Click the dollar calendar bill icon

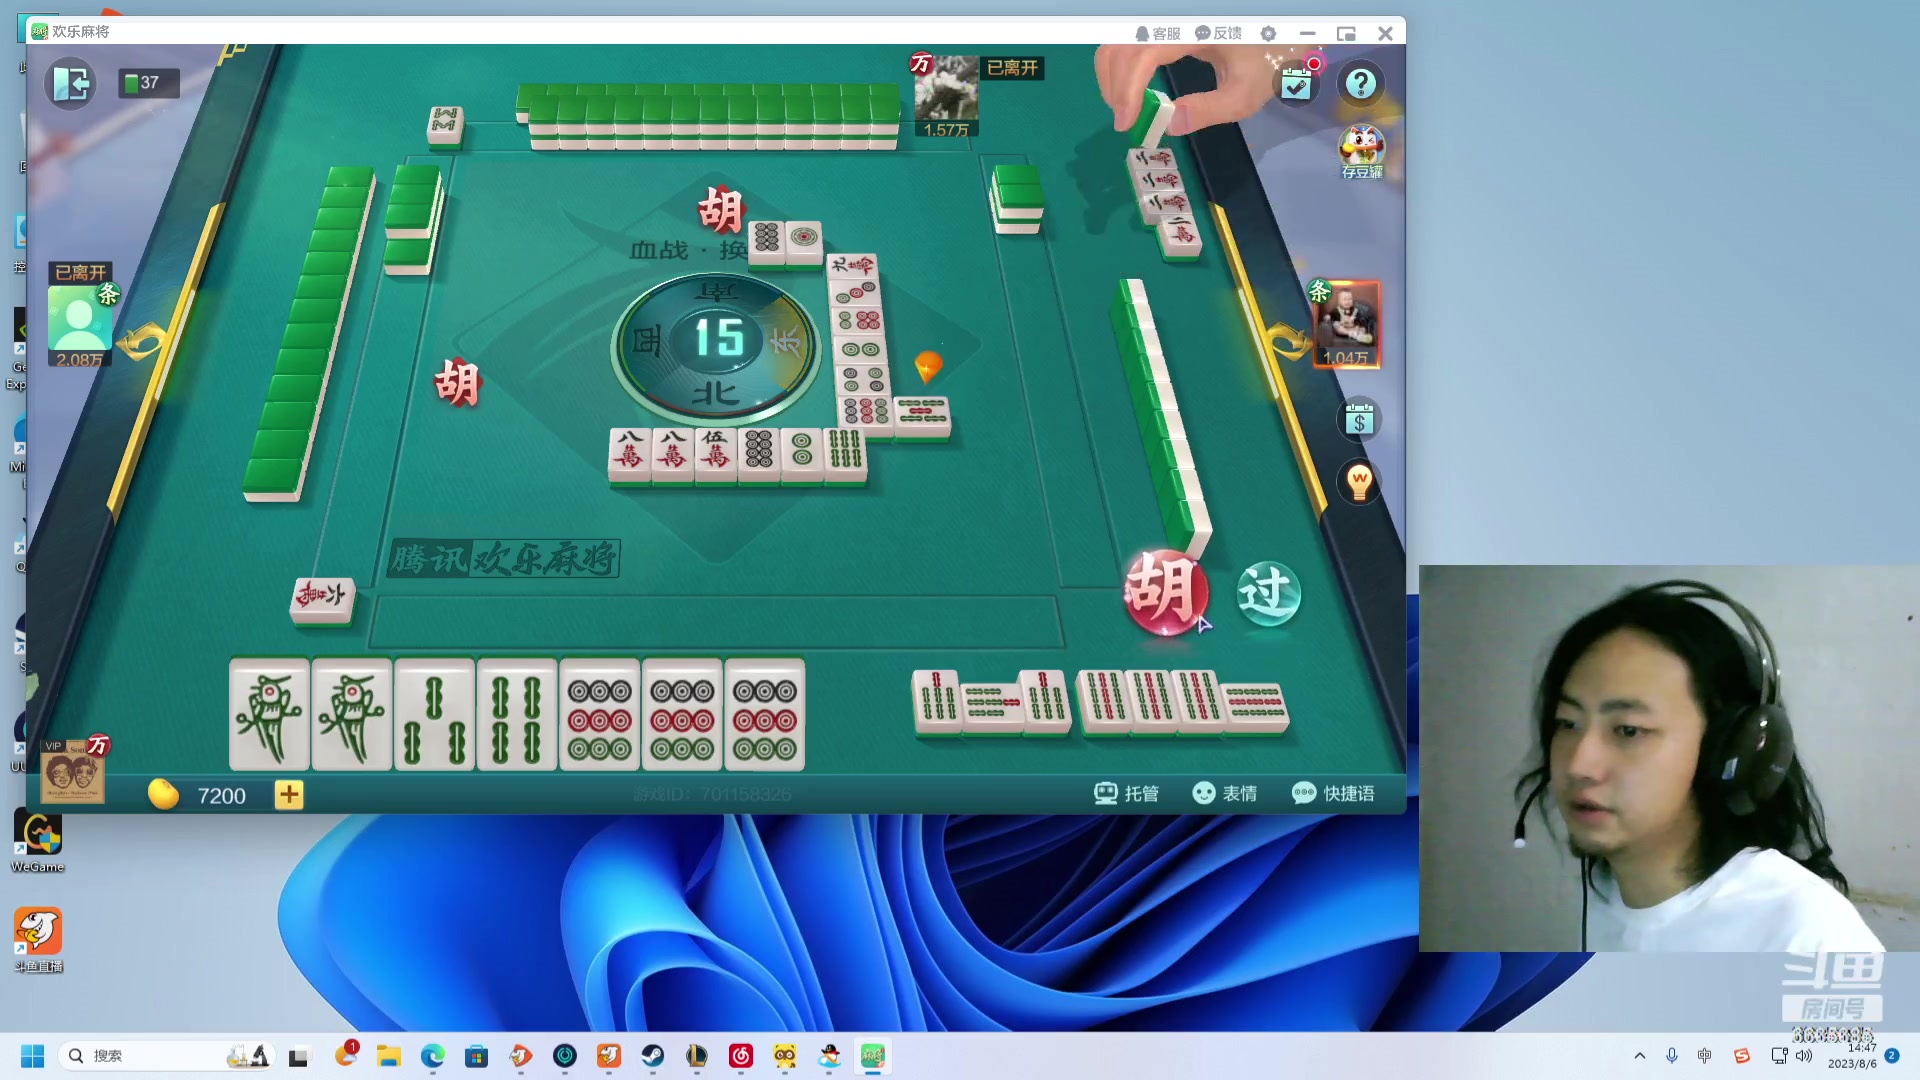click(x=1359, y=420)
